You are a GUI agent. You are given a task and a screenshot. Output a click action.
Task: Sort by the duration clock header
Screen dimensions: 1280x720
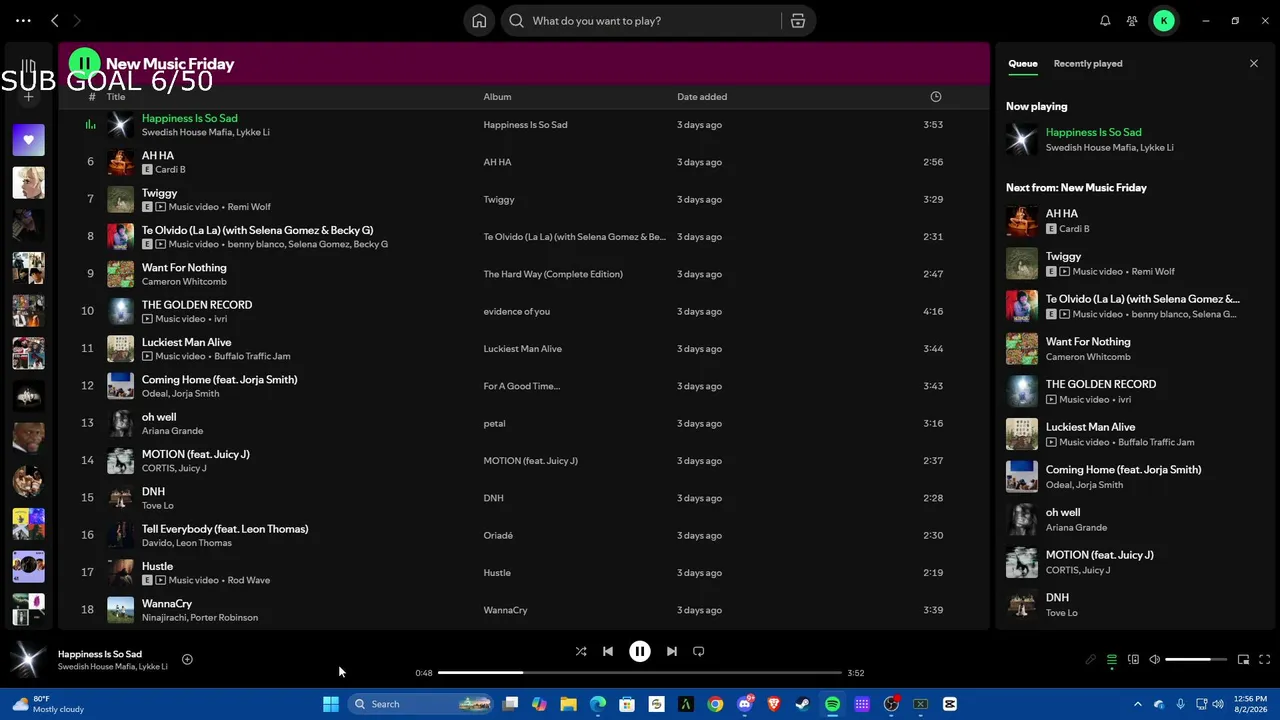tap(936, 97)
